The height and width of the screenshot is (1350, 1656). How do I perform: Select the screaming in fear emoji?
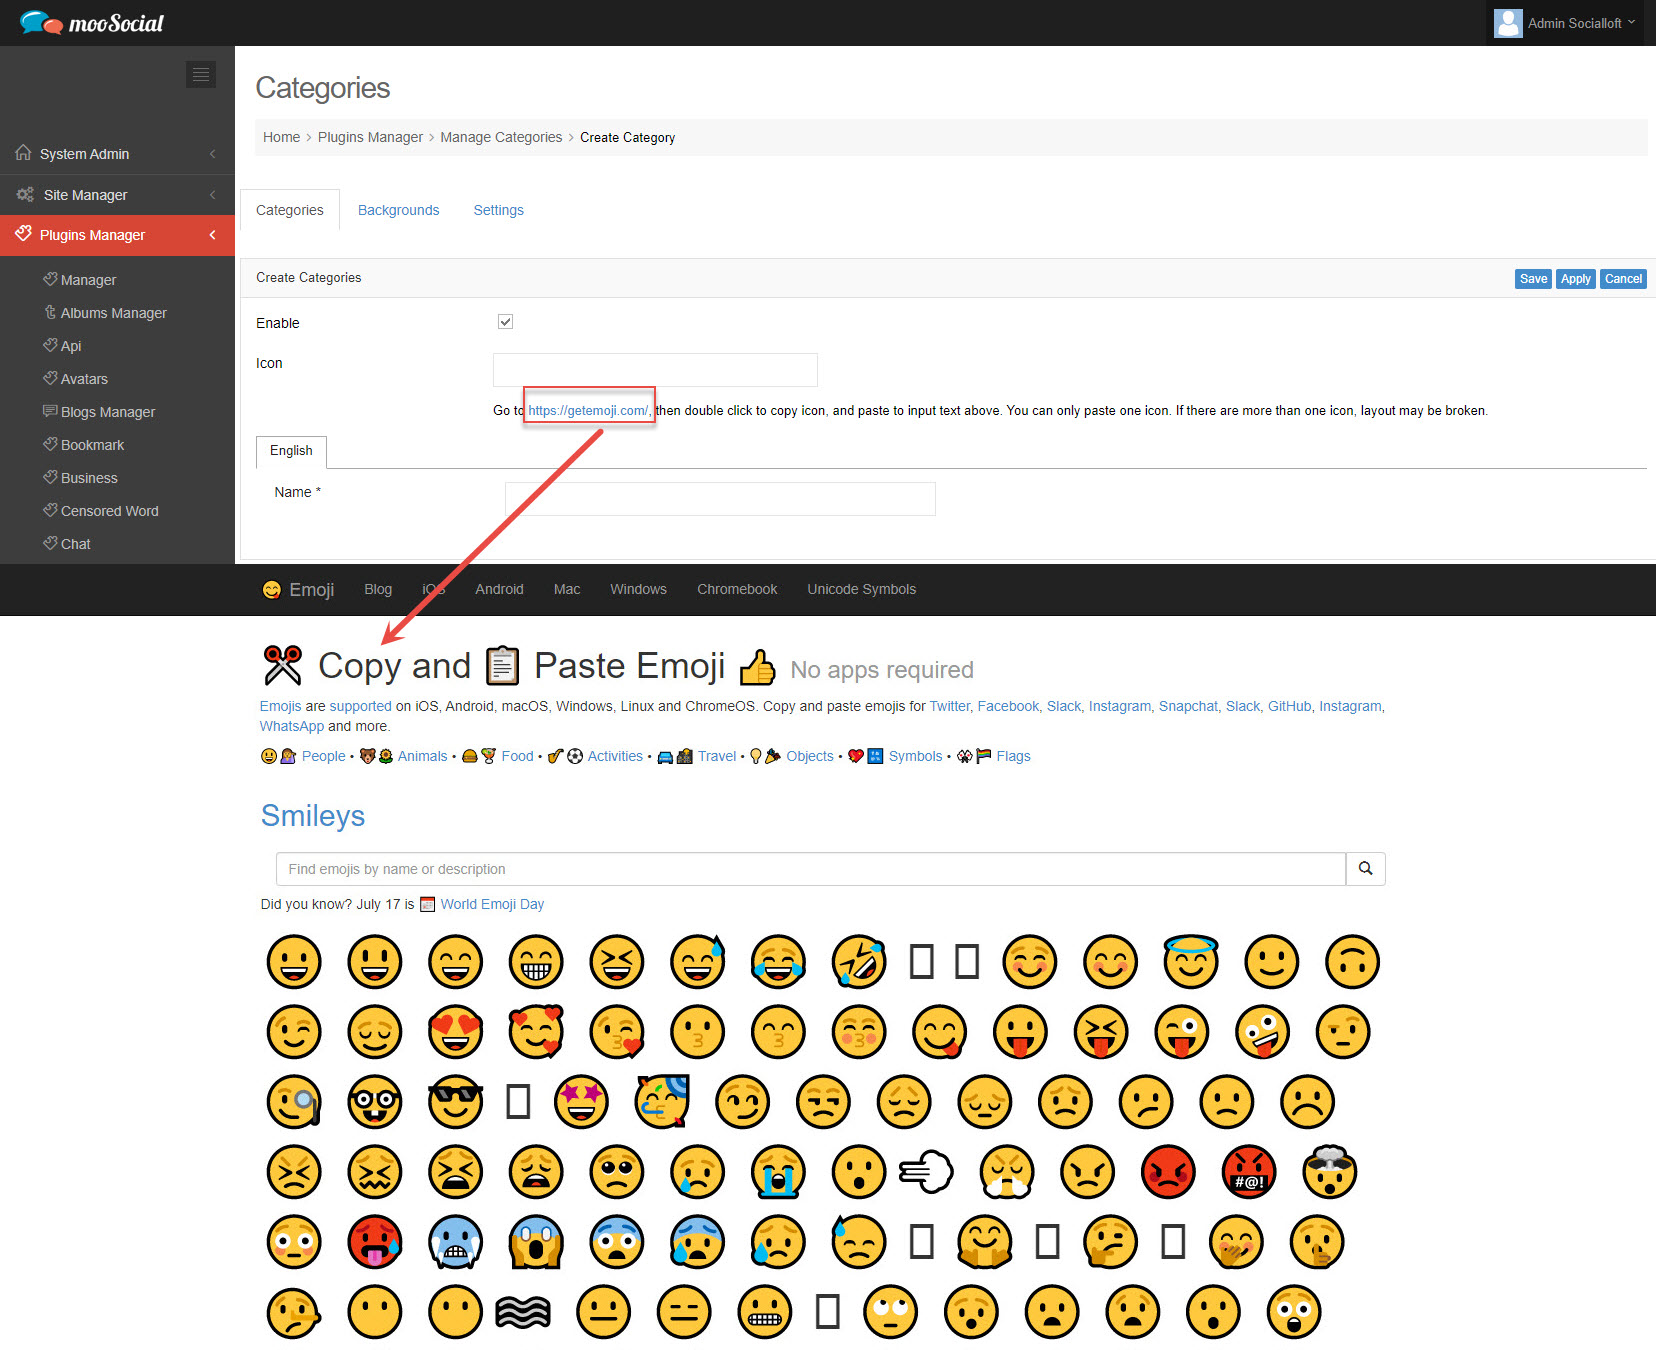point(536,1242)
